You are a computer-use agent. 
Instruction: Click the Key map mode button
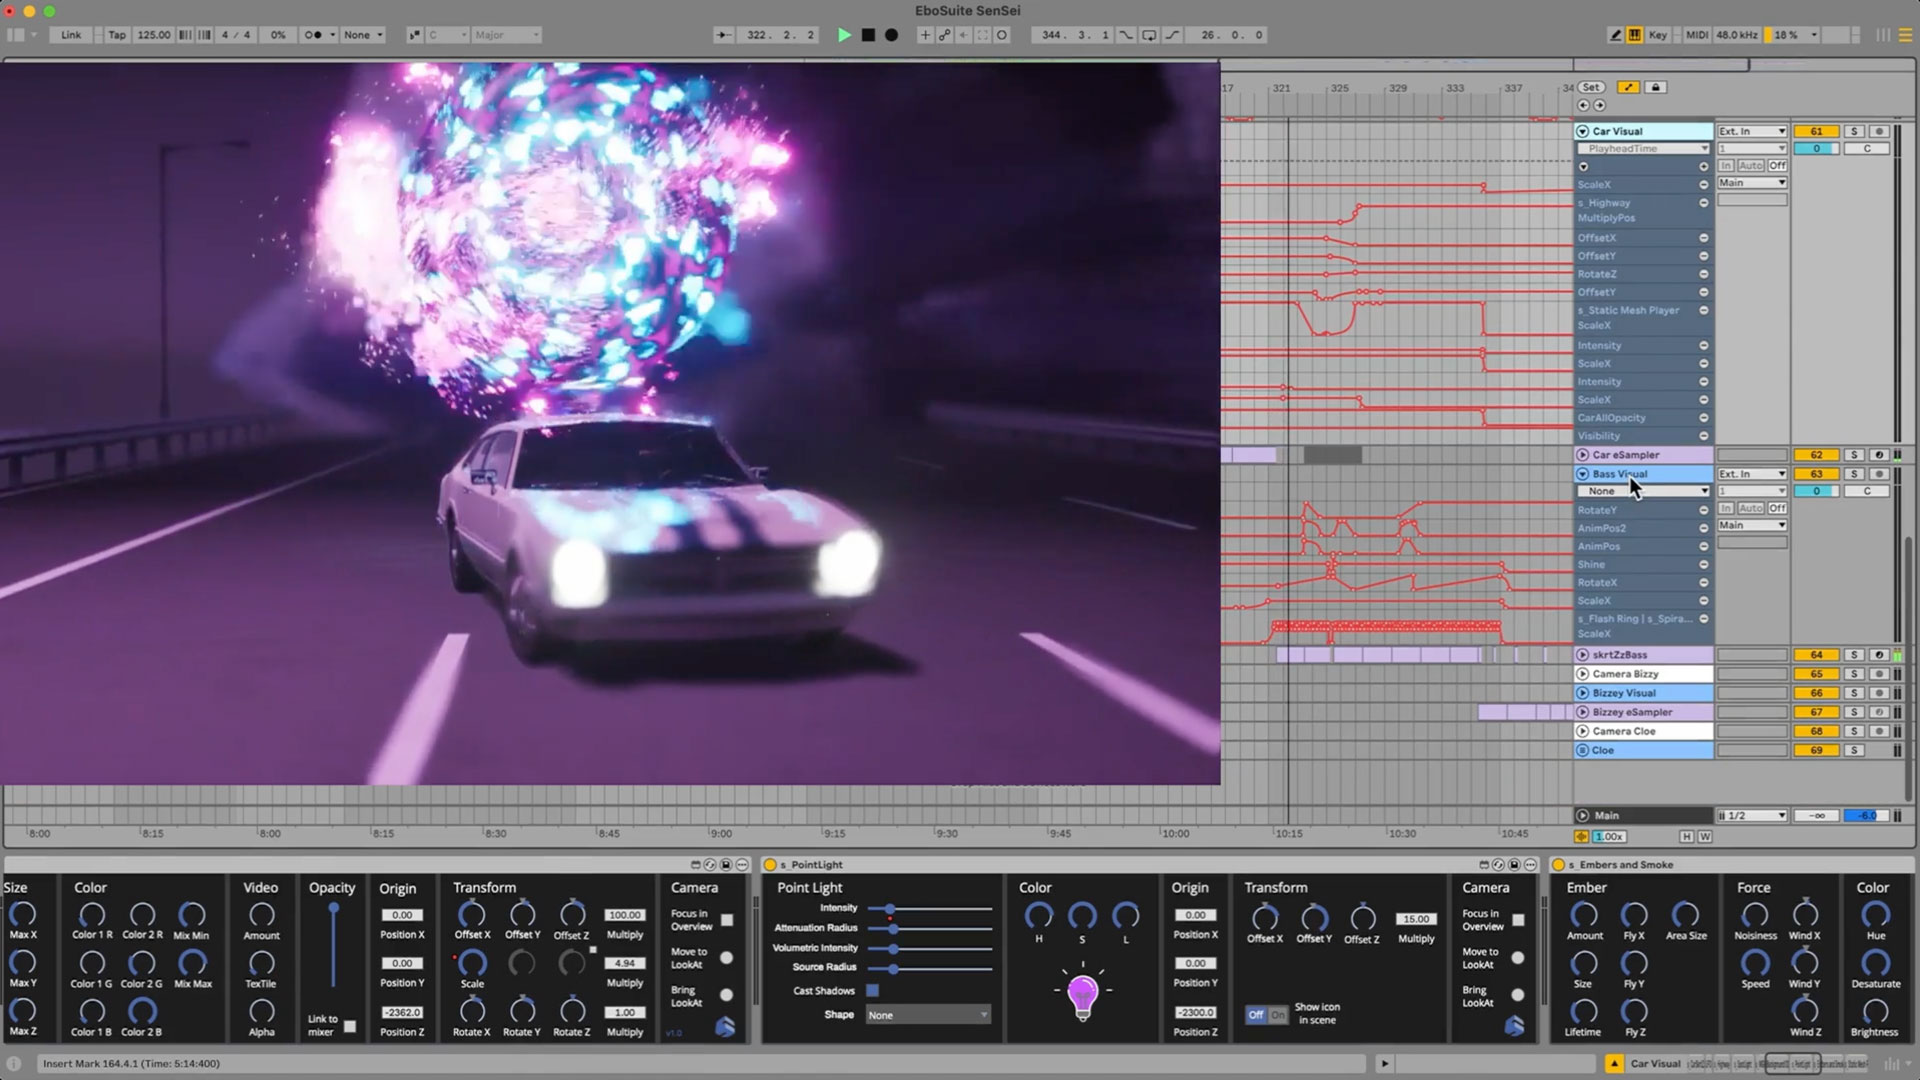click(x=1658, y=35)
